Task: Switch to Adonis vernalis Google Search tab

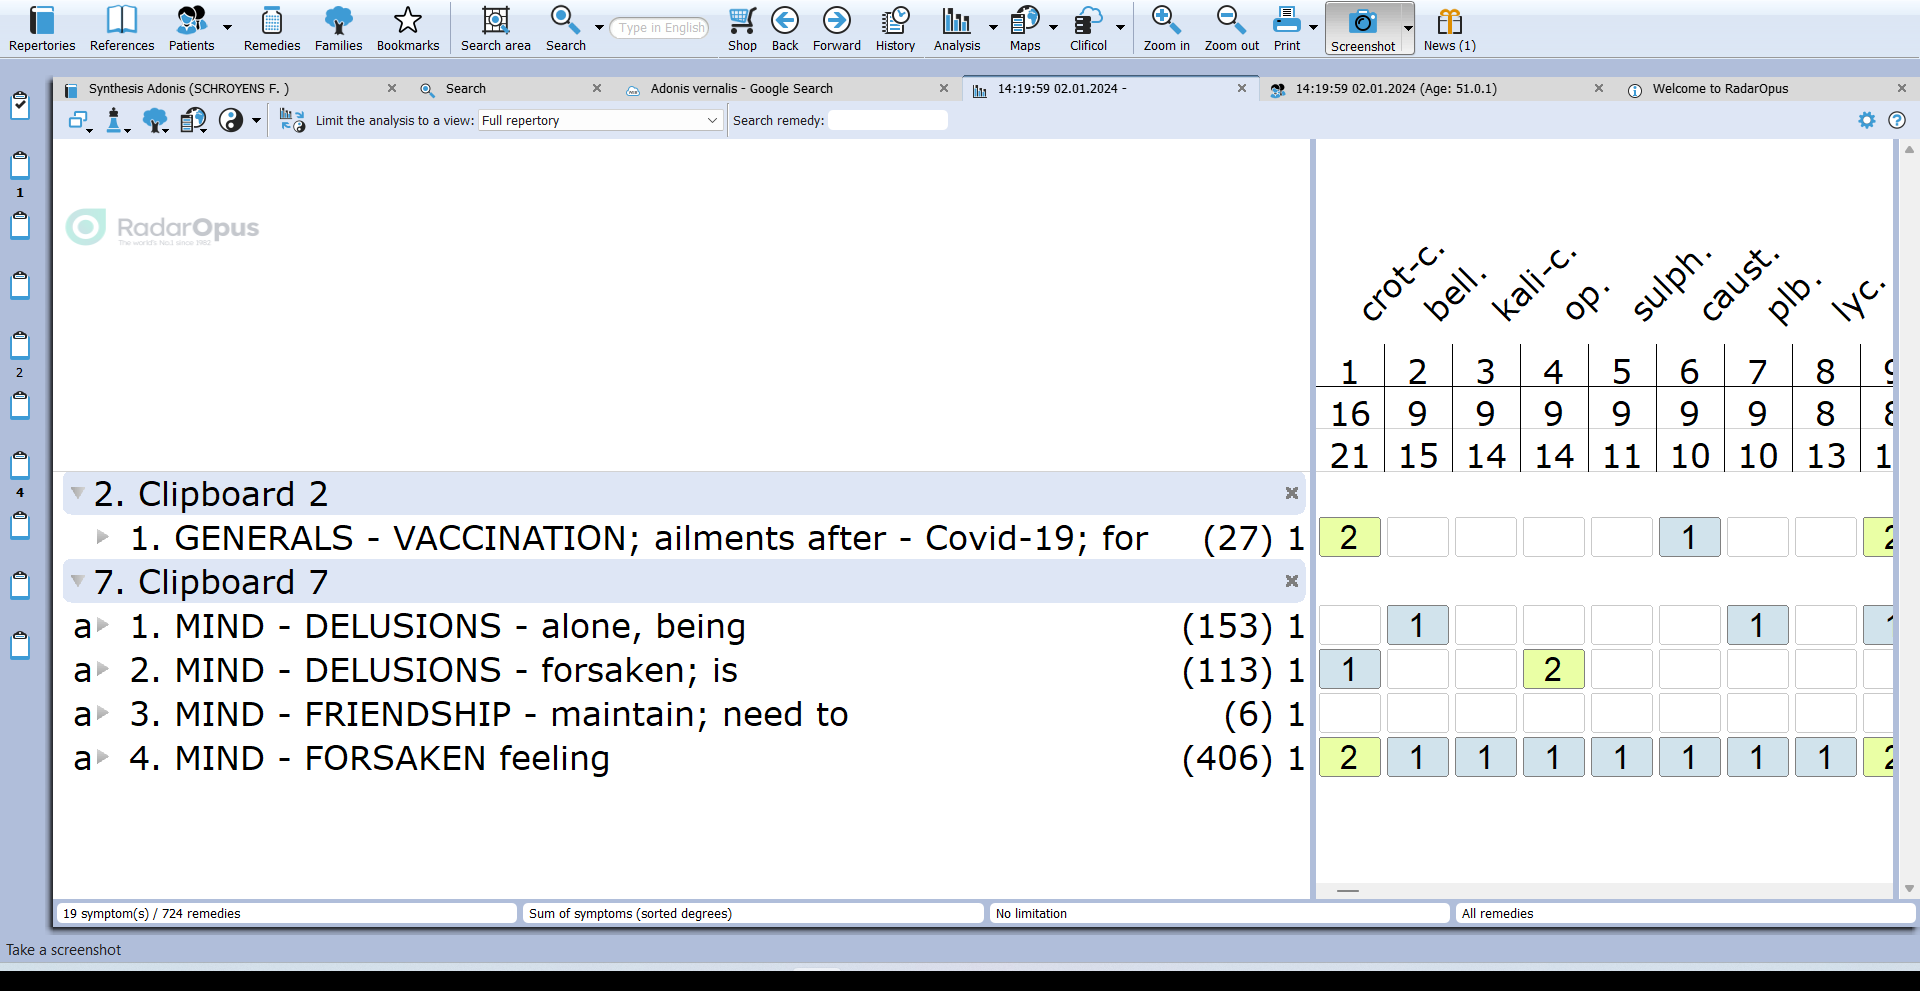Action: (x=741, y=89)
